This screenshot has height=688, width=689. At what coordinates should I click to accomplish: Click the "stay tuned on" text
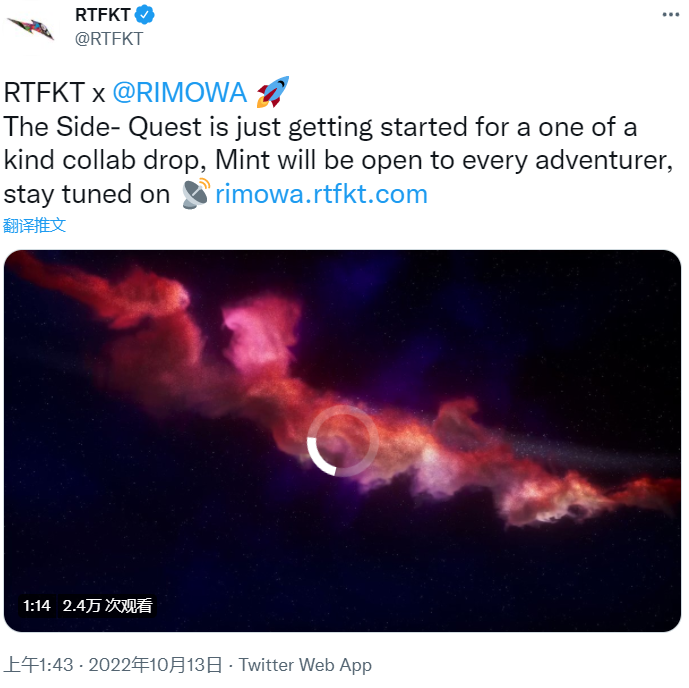click(87, 194)
